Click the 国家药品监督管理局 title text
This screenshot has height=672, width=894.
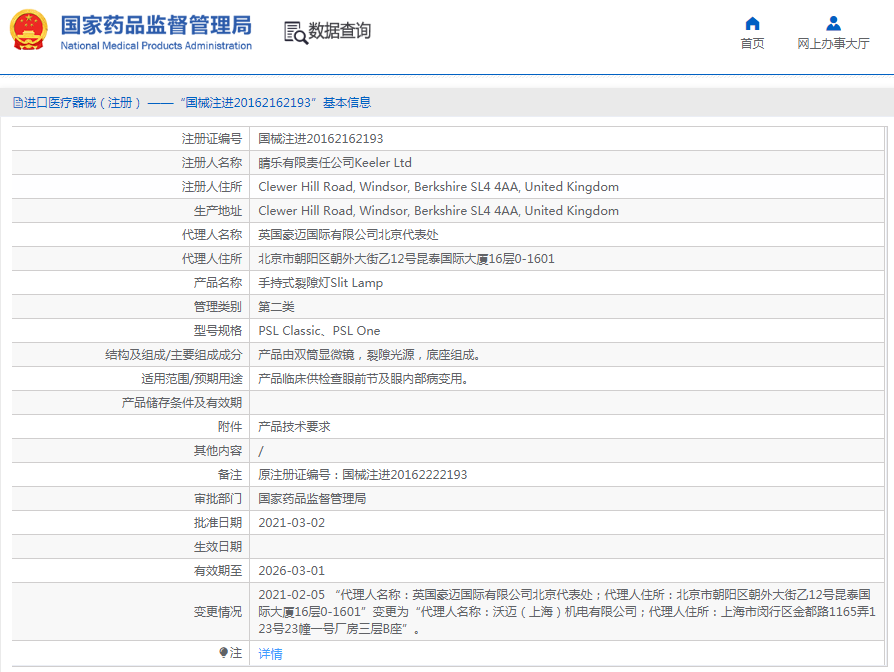[x=156, y=25]
